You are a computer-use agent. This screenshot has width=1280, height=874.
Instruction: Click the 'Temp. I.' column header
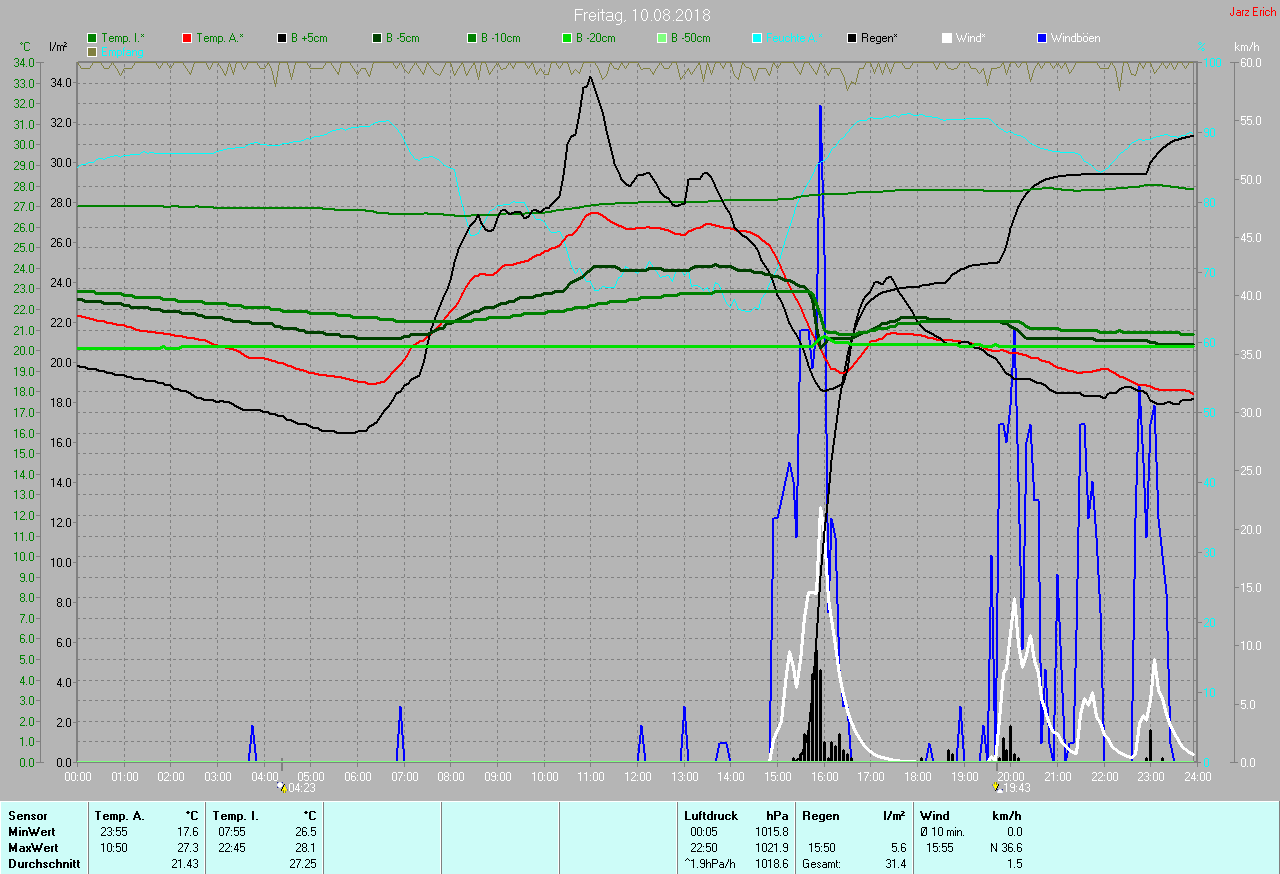coord(235,816)
